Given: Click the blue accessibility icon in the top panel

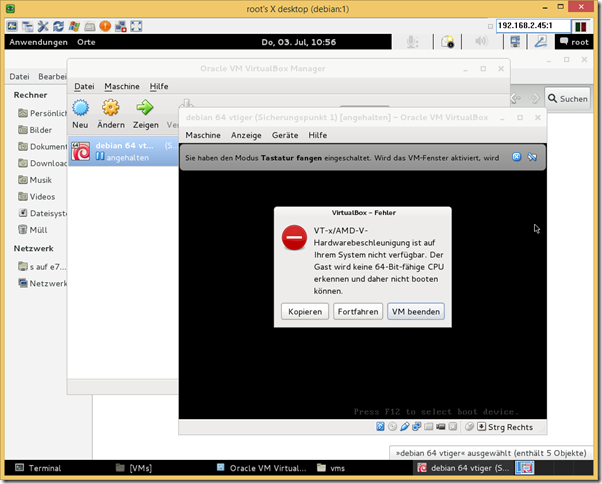Looking at the screenshot, I should (x=541, y=41).
